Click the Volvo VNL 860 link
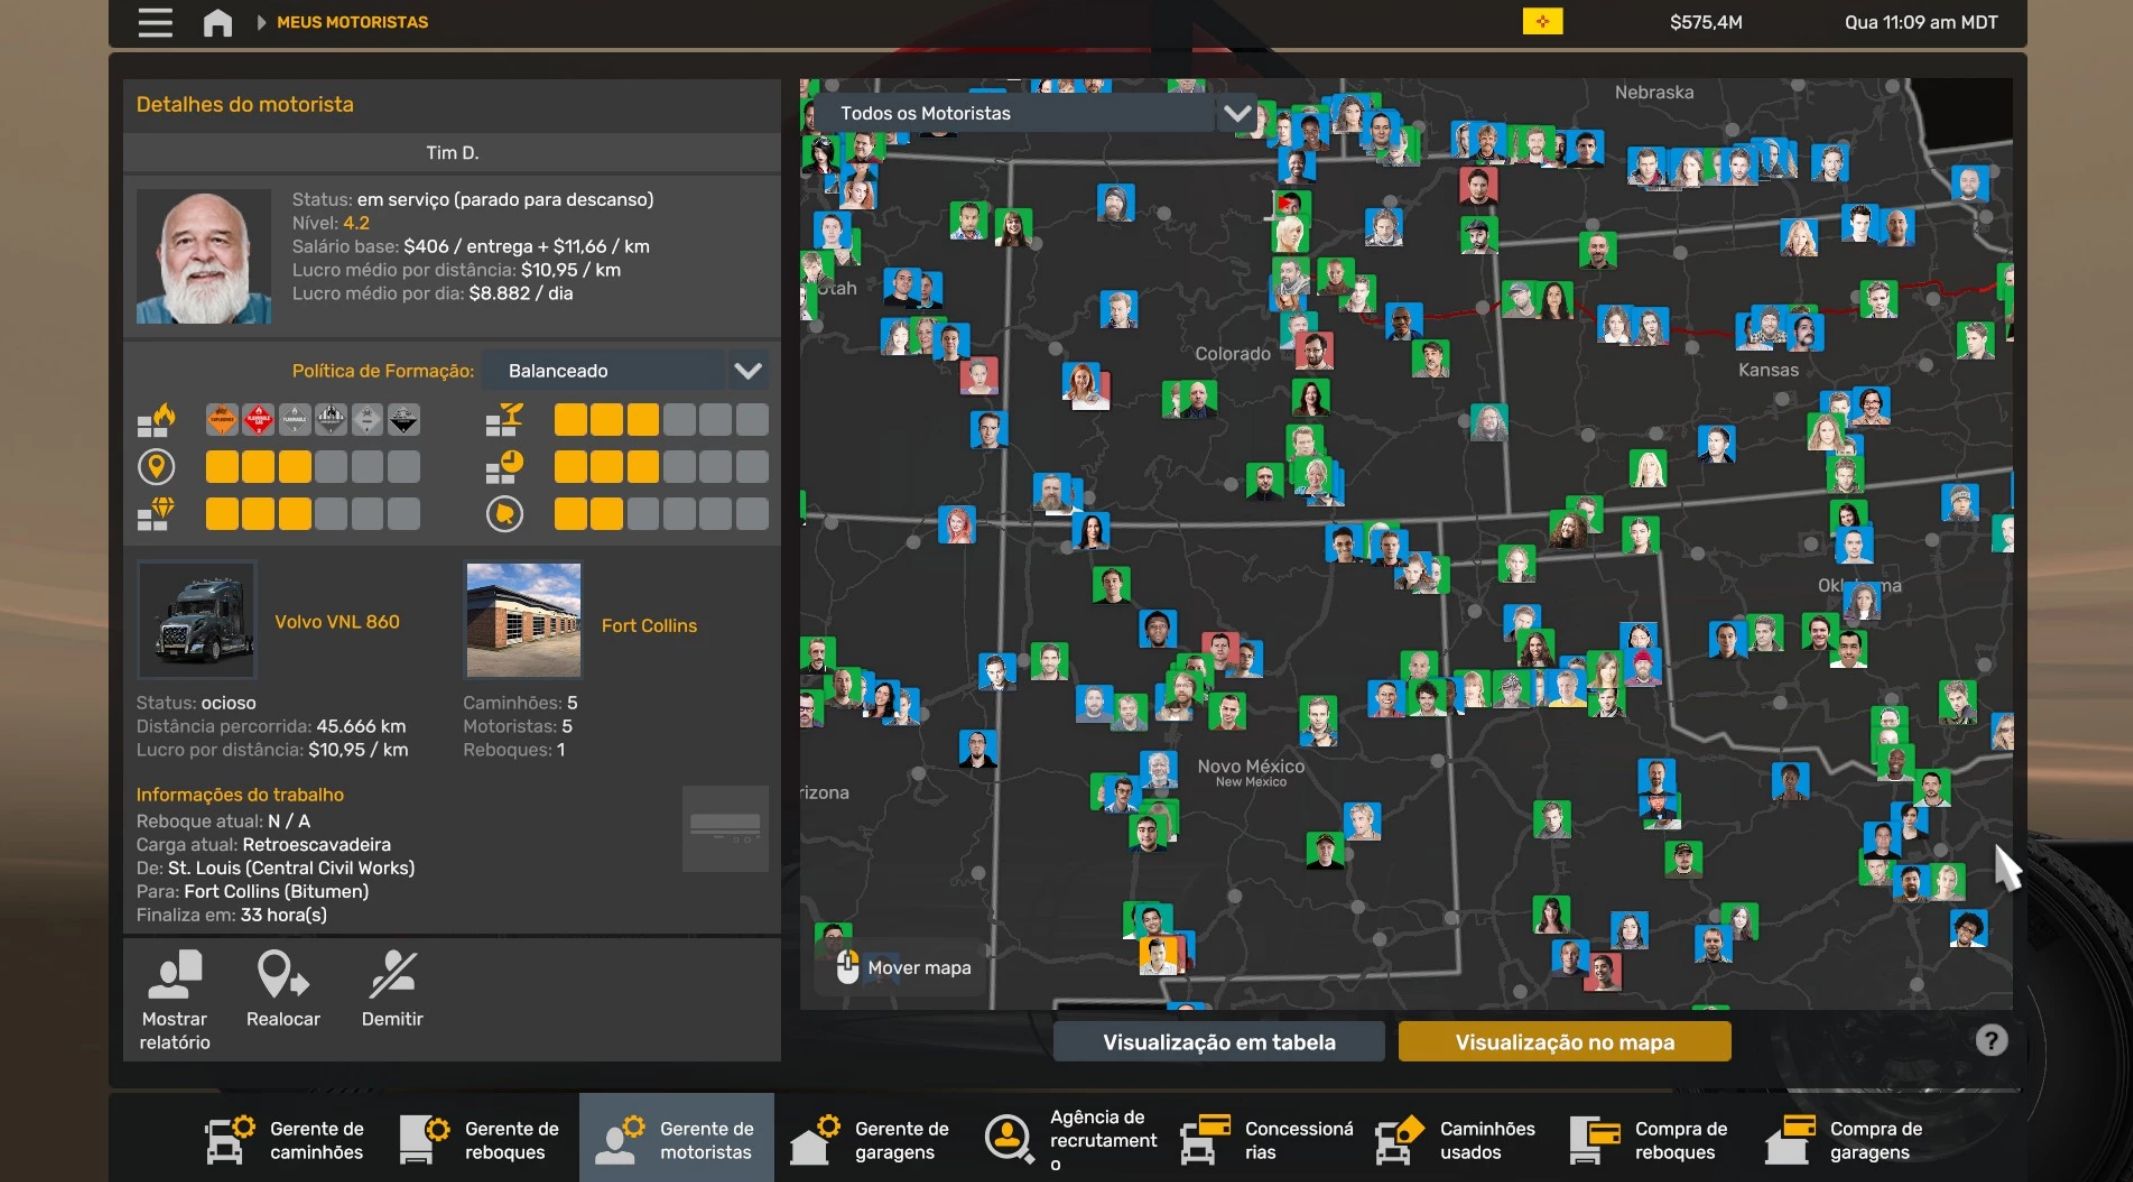 [337, 622]
